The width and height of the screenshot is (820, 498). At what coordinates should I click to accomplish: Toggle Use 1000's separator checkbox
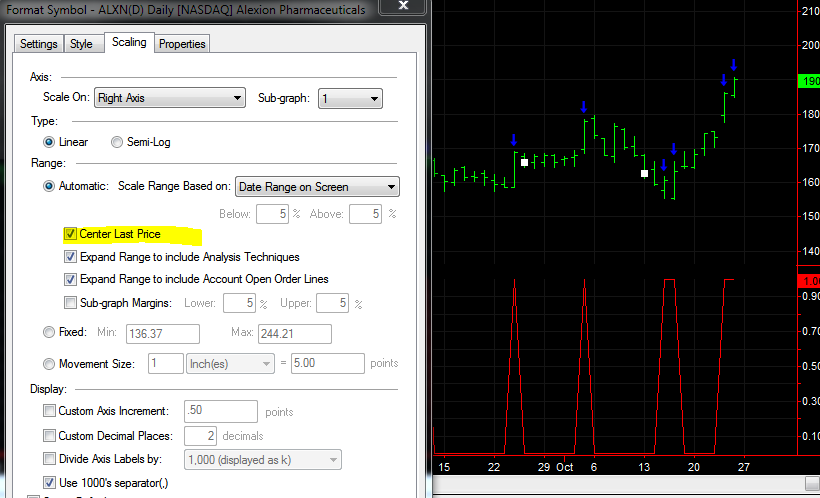pos(49,482)
